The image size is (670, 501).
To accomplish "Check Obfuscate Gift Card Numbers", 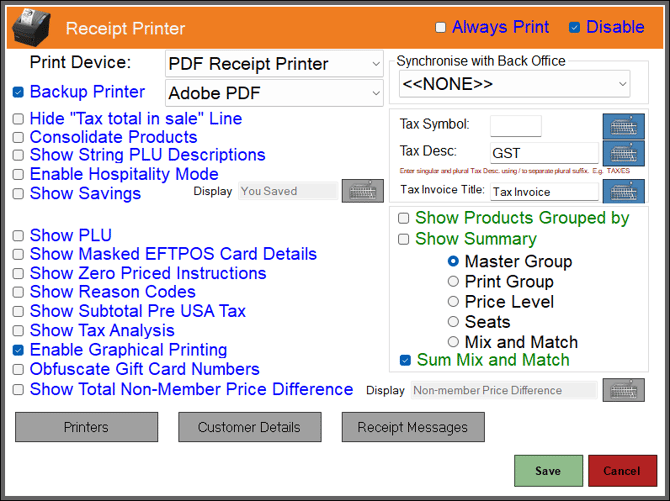I will (18, 369).
